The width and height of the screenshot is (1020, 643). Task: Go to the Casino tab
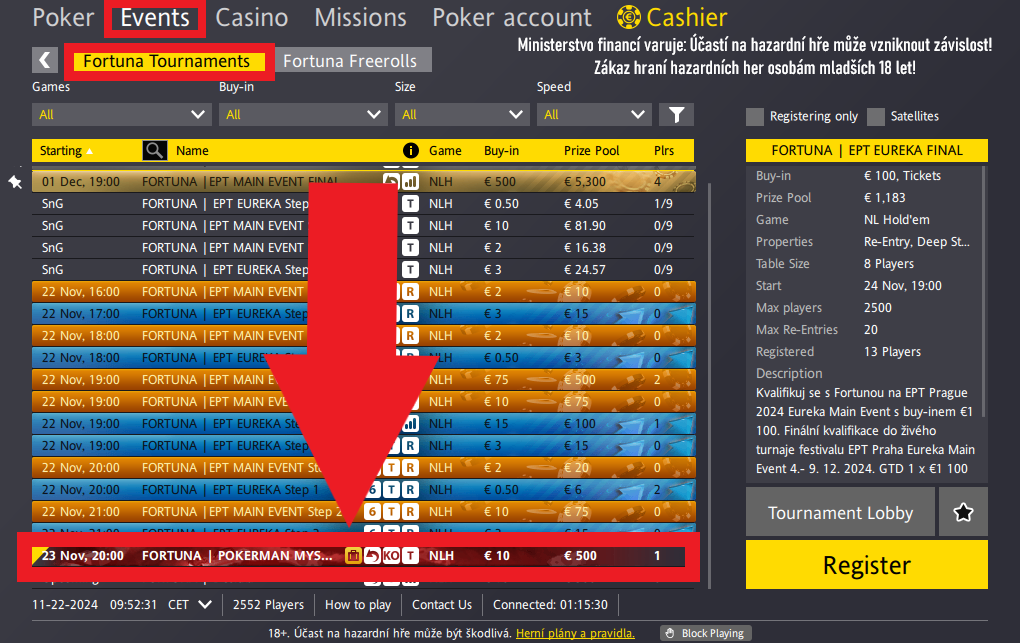tap(252, 18)
